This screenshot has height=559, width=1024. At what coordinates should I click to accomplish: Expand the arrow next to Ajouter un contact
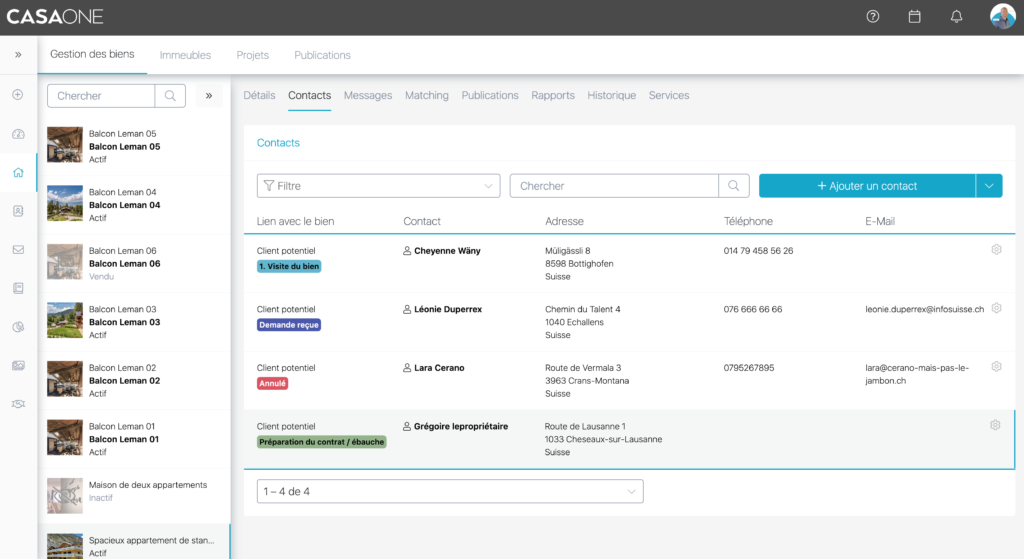[x=989, y=186]
